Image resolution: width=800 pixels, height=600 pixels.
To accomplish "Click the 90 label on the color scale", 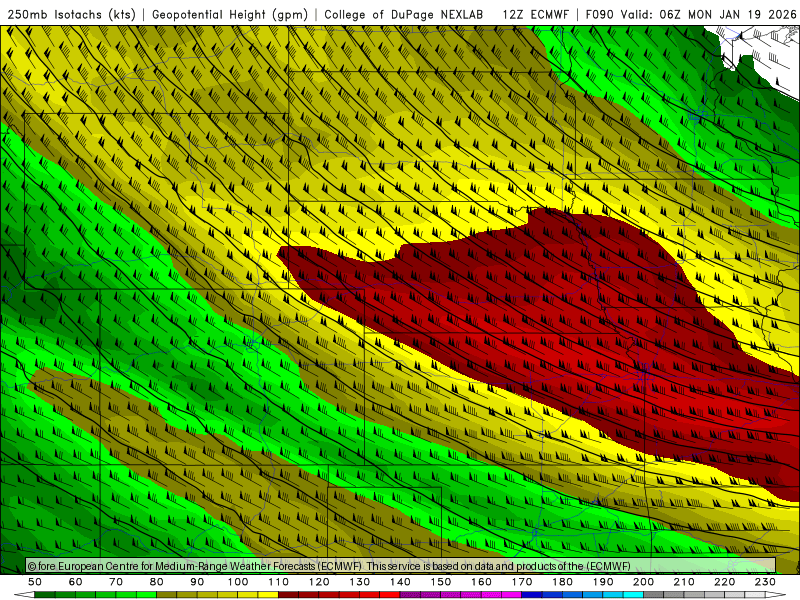I will 197,582.
